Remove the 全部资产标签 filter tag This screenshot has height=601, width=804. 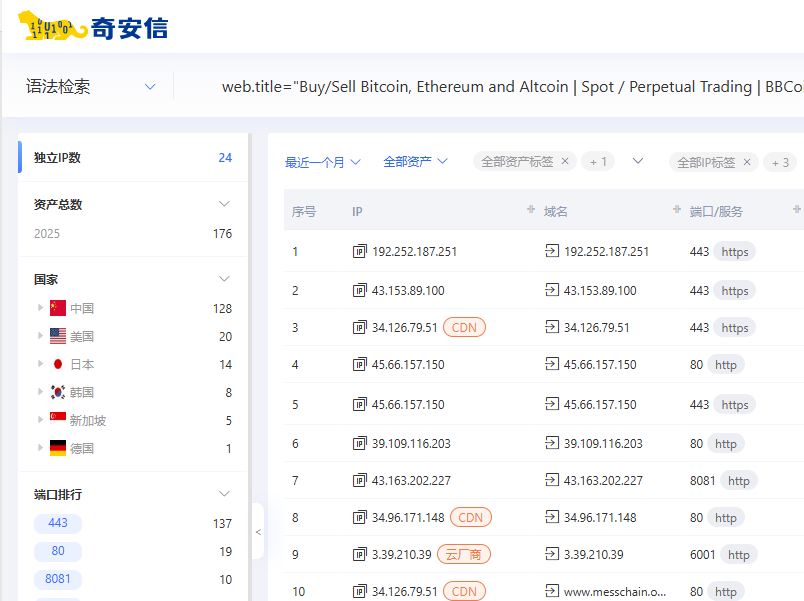pyautogui.click(x=565, y=161)
